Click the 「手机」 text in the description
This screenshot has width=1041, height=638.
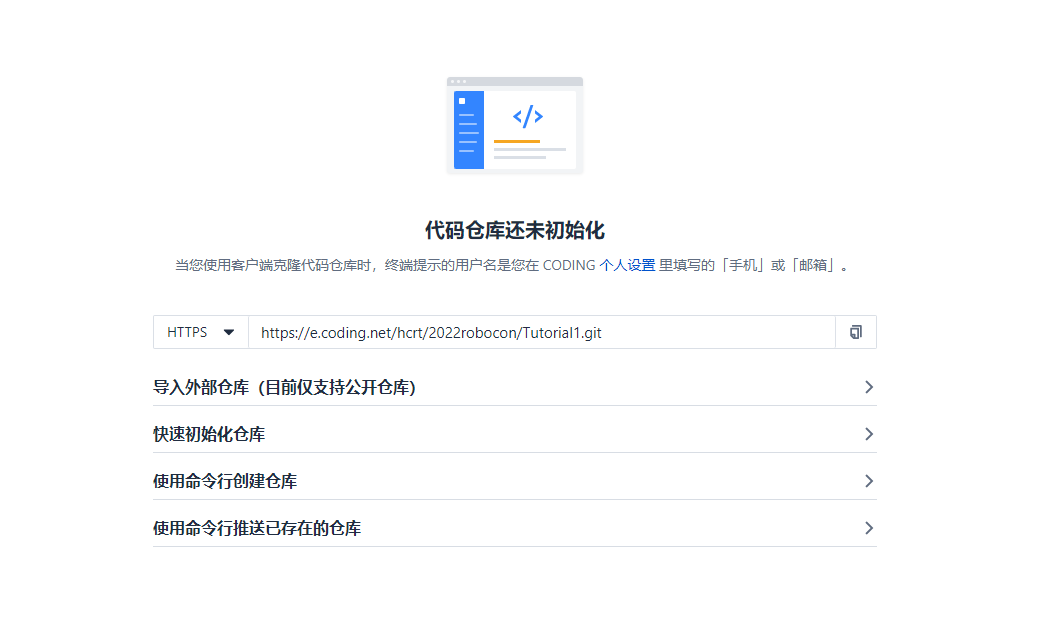pyautogui.click(x=743, y=266)
